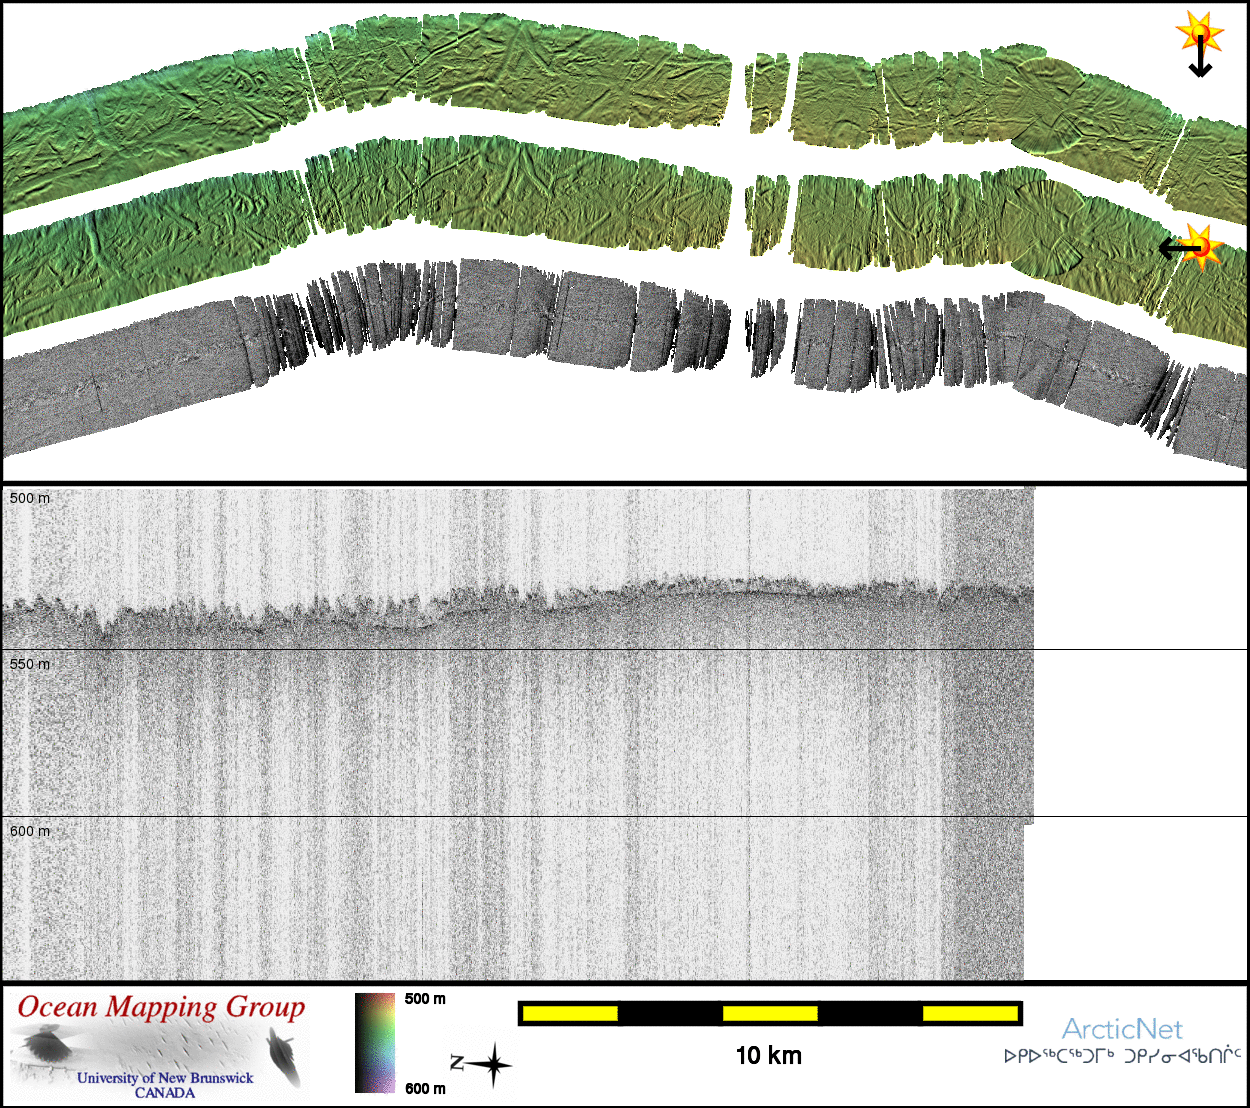Click the last yellow scale bar segment
This screenshot has width=1250, height=1108.
tap(969, 1014)
